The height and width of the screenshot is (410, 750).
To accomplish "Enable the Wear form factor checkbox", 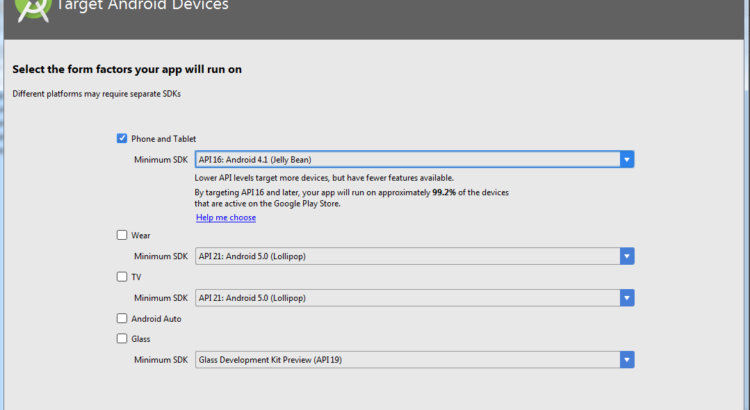I will 122,236.
